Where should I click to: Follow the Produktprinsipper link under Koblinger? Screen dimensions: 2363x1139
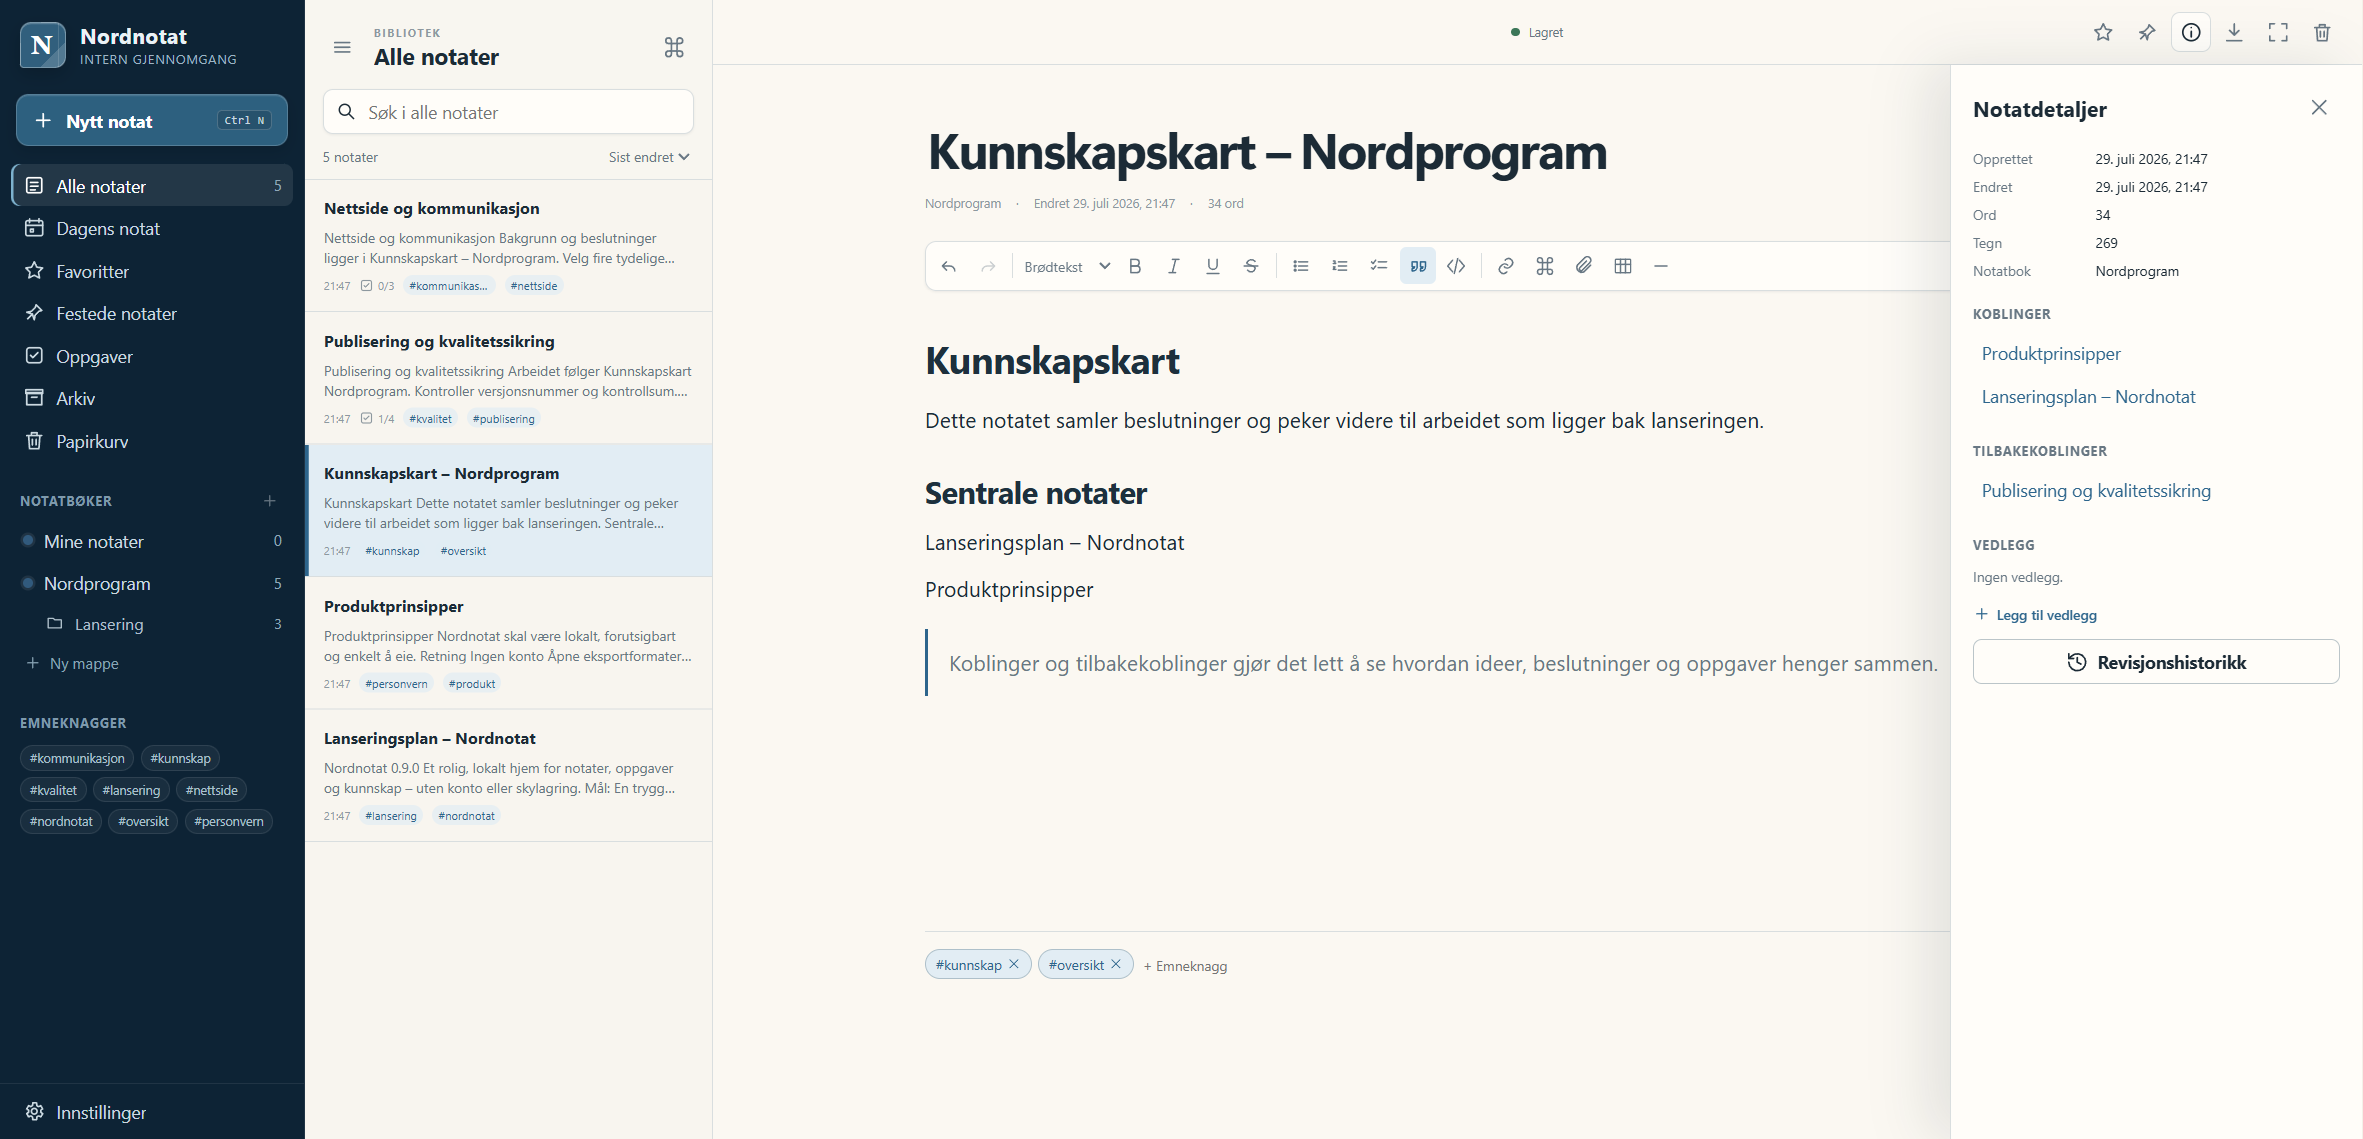[x=2051, y=354]
